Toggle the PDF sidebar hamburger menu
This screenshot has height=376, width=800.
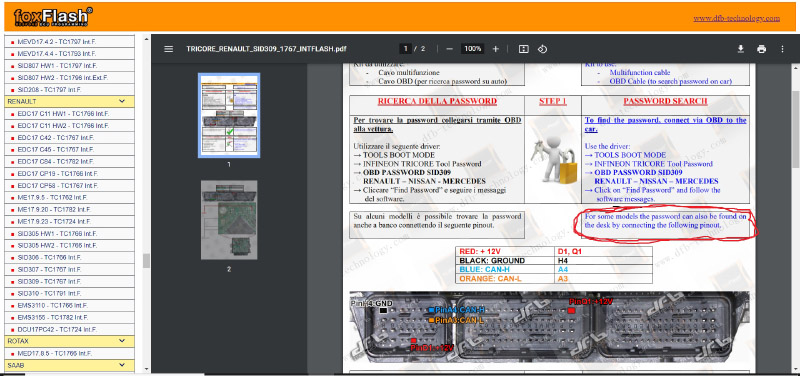pos(169,49)
